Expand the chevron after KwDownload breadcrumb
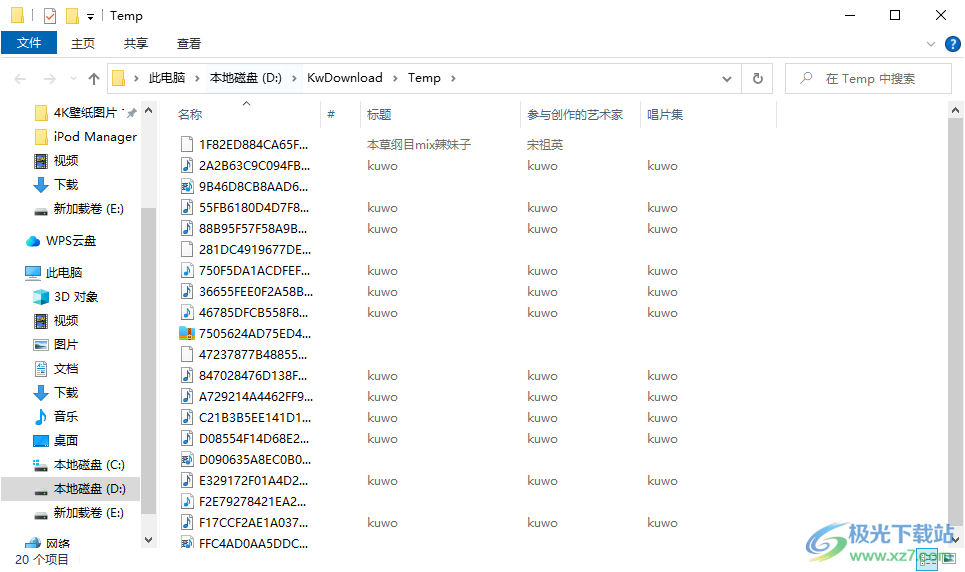The height and width of the screenshot is (572, 965). 394,78
